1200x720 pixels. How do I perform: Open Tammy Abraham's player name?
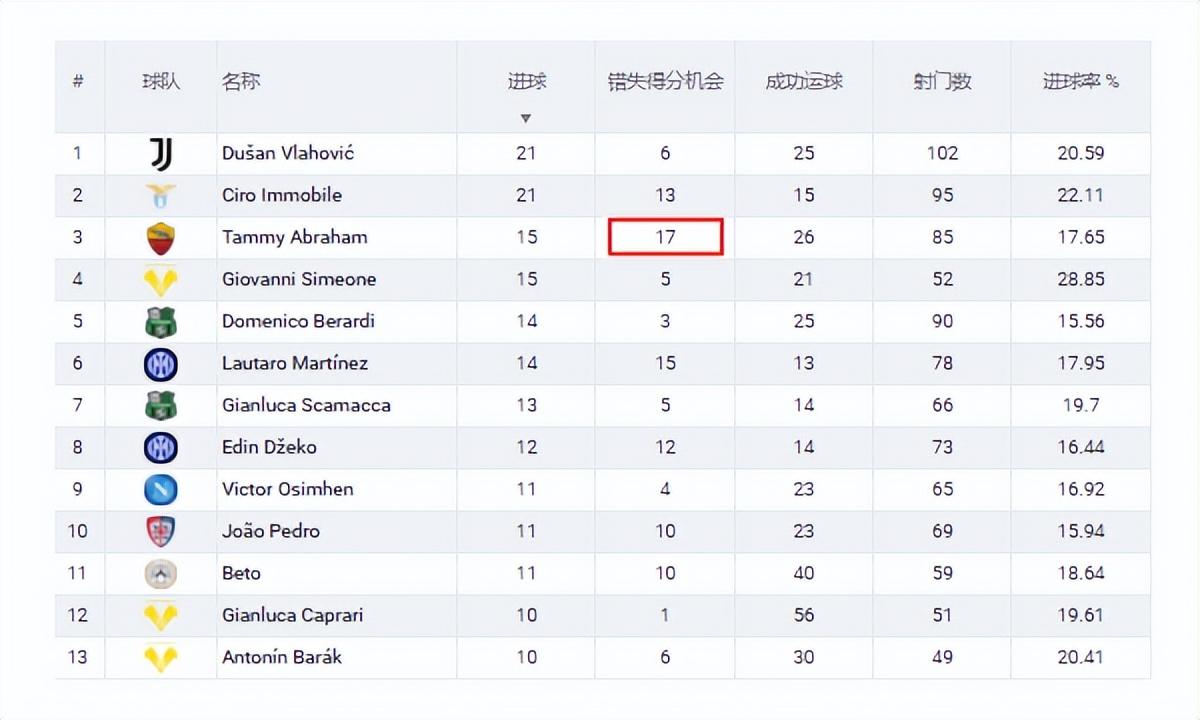[293, 237]
